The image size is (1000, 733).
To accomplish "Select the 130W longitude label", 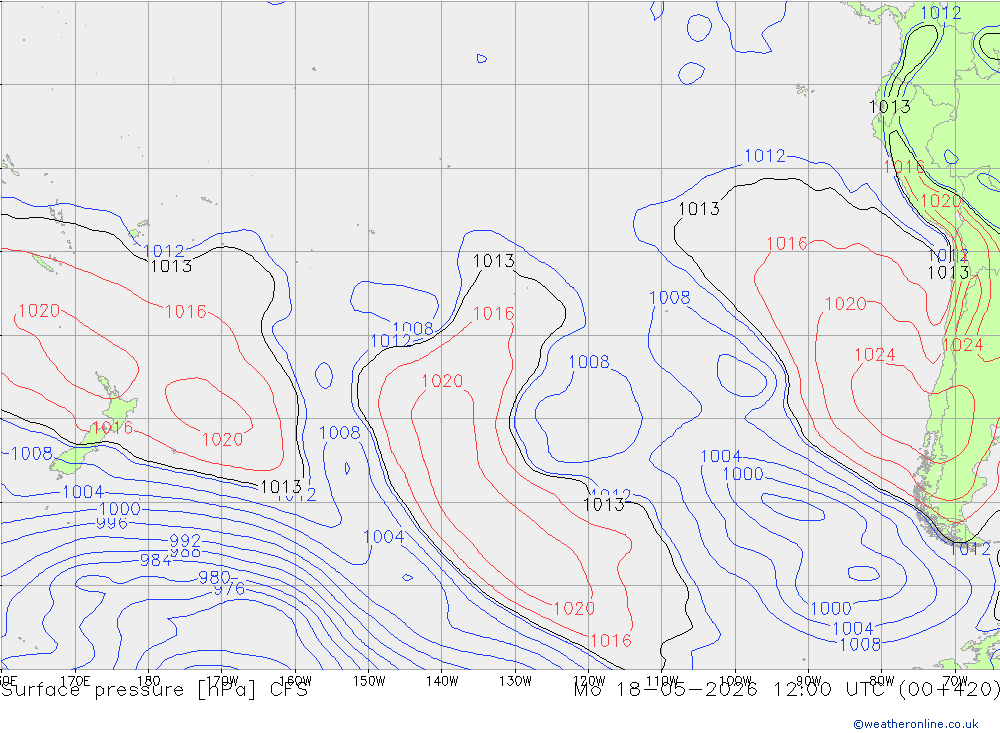I will pyautogui.click(x=515, y=681).
